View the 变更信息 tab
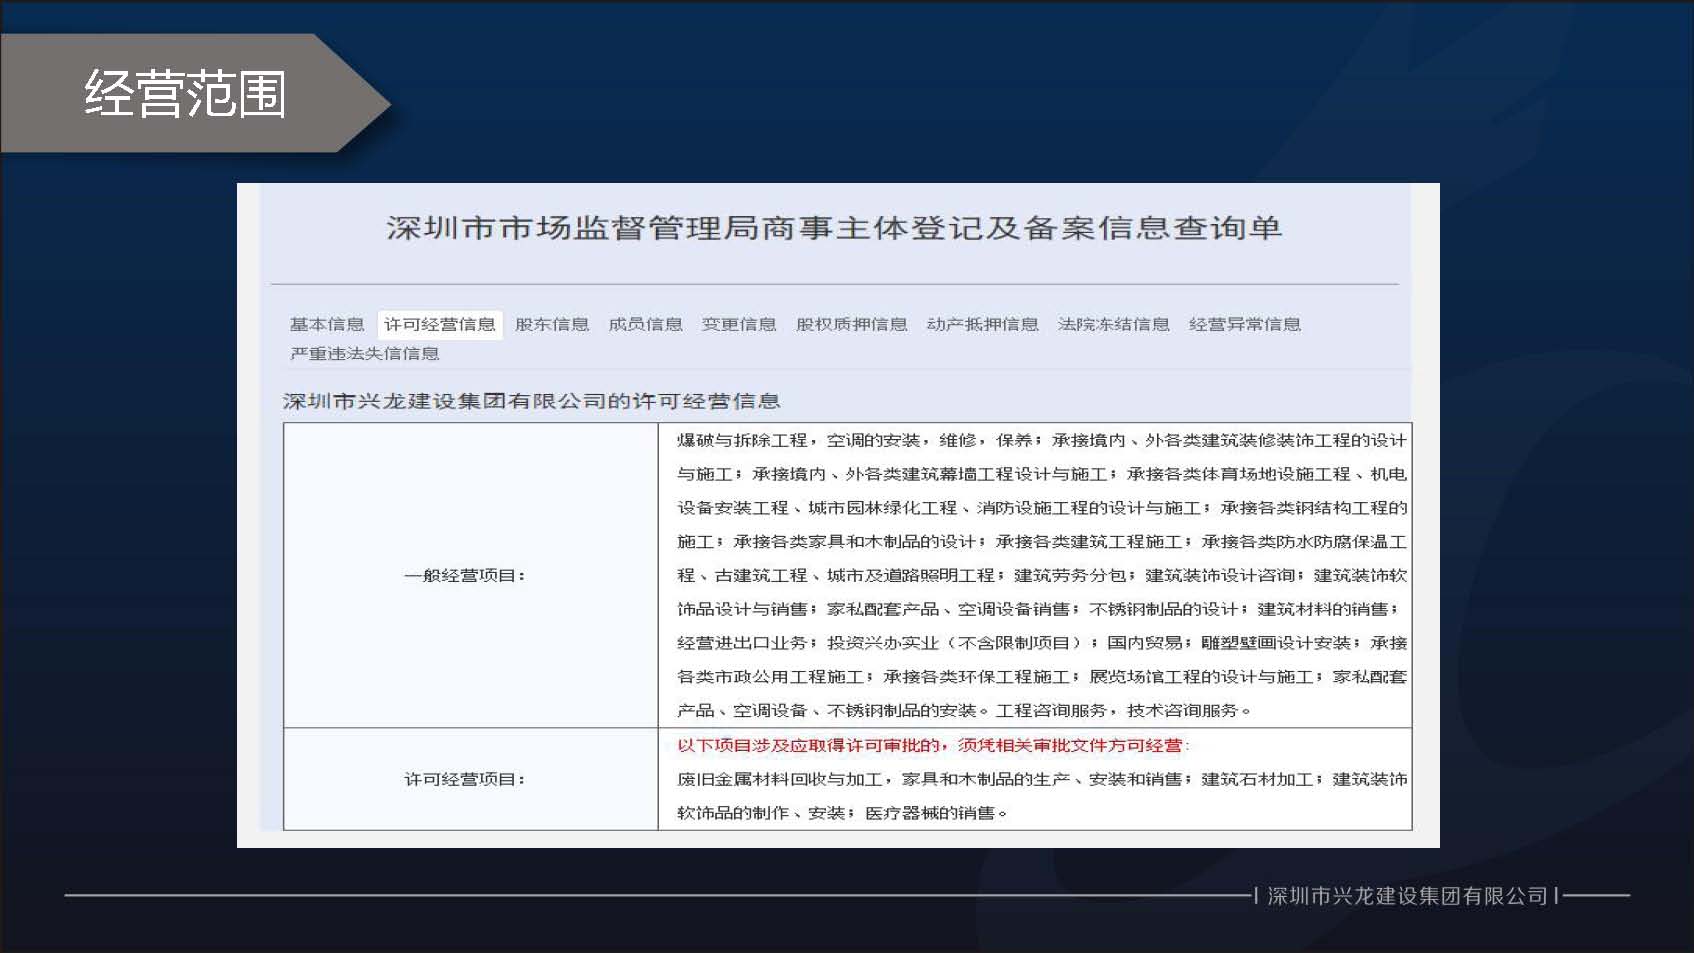The height and width of the screenshot is (953, 1694). 739,324
